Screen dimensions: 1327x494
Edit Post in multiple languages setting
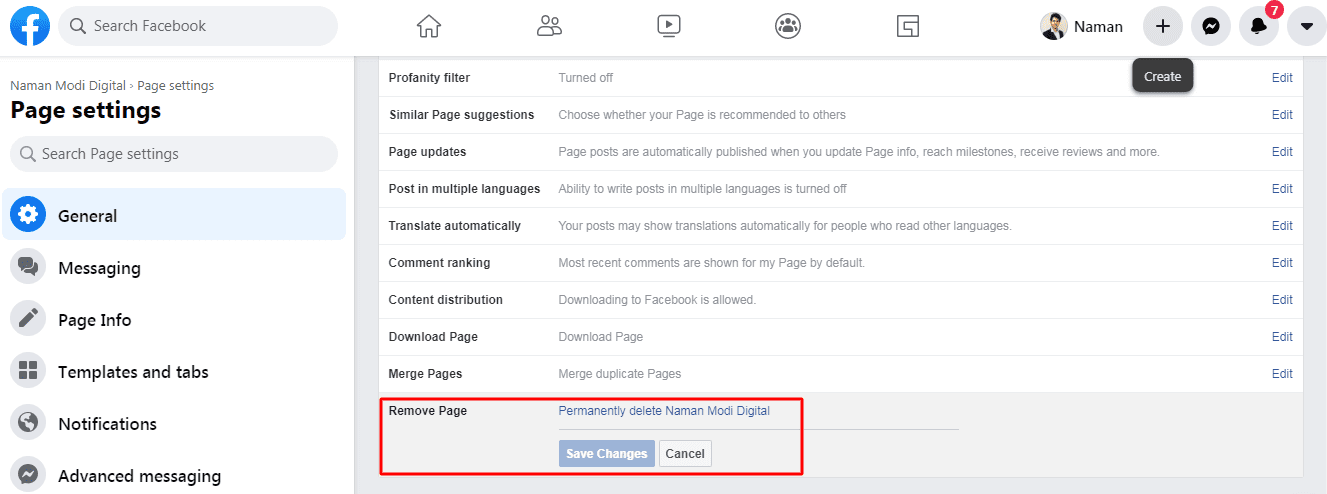[1282, 189]
